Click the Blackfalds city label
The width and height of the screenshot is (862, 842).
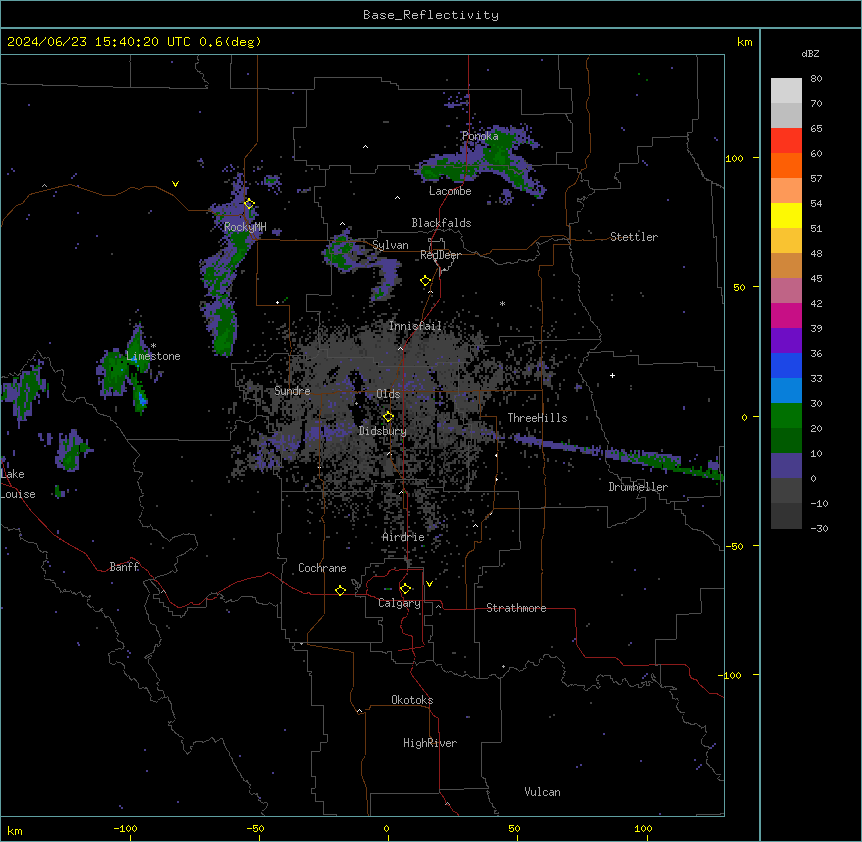pos(441,223)
